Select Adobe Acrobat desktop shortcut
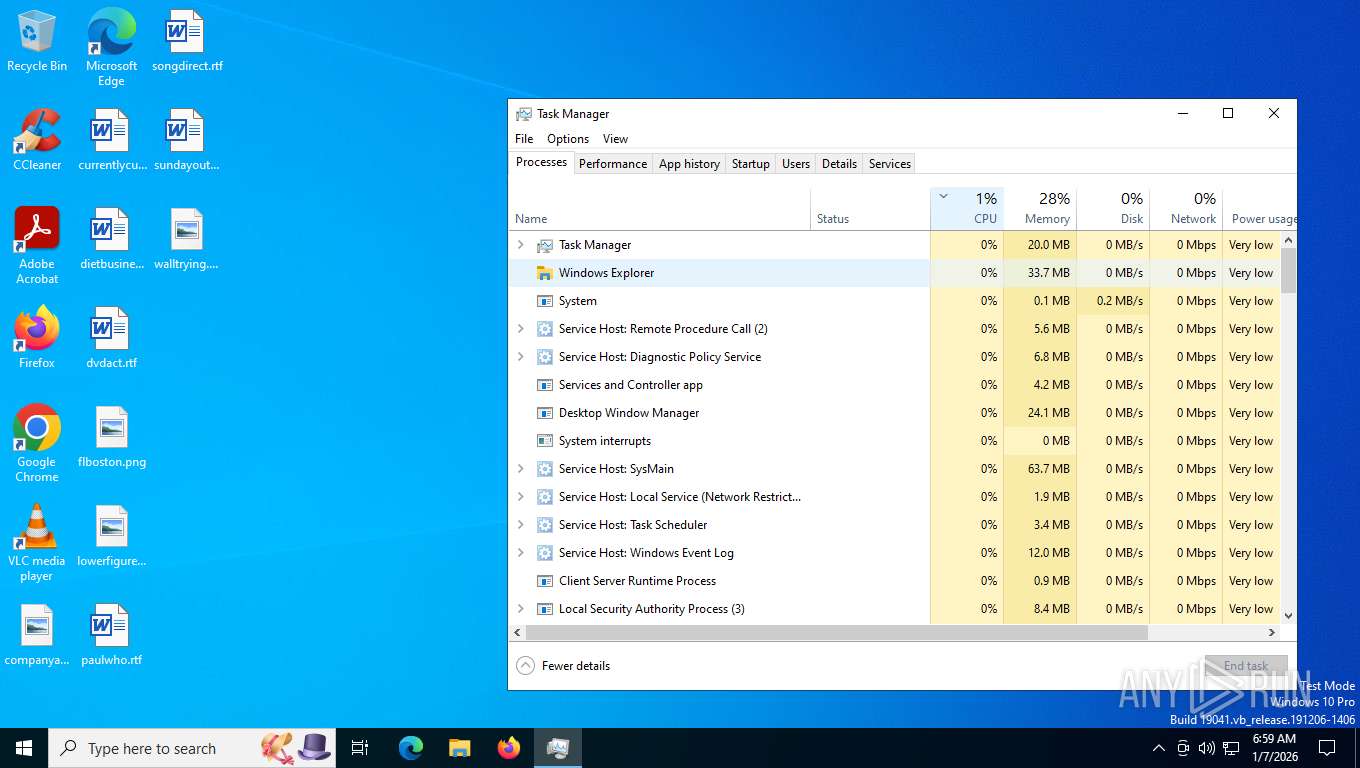The image size is (1360, 768). (37, 246)
